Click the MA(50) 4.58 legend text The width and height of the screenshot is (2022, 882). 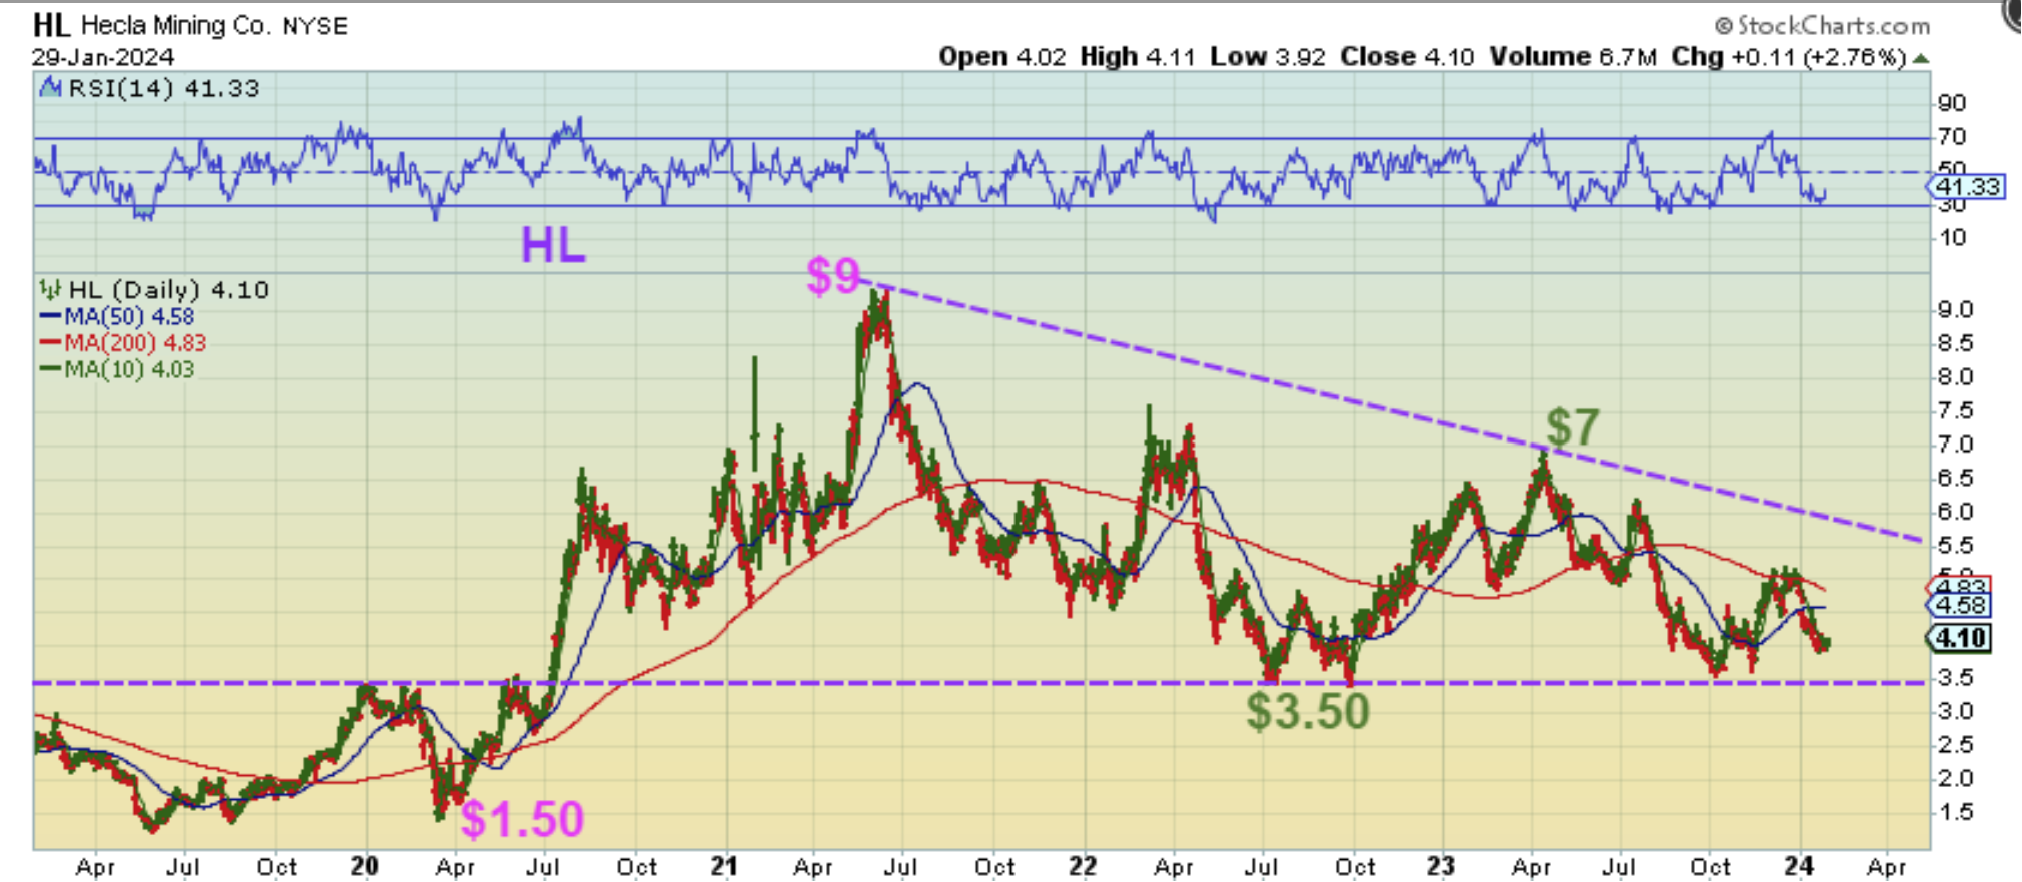(x=129, y=317)
